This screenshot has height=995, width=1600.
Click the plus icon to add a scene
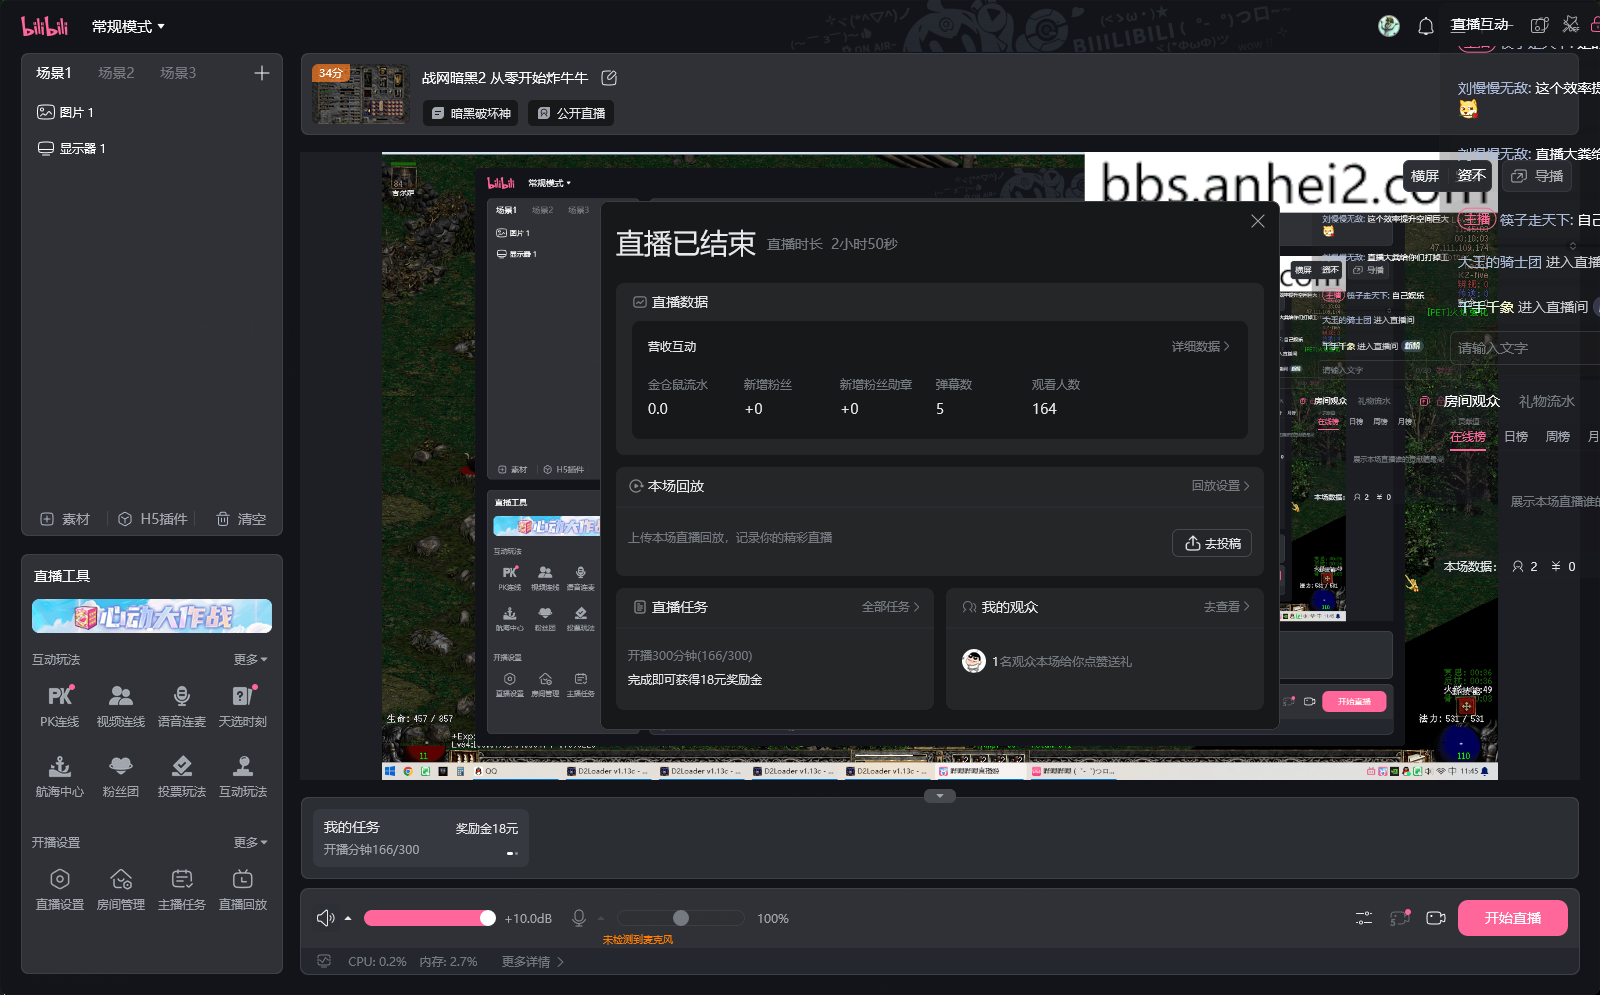(262, 73)
